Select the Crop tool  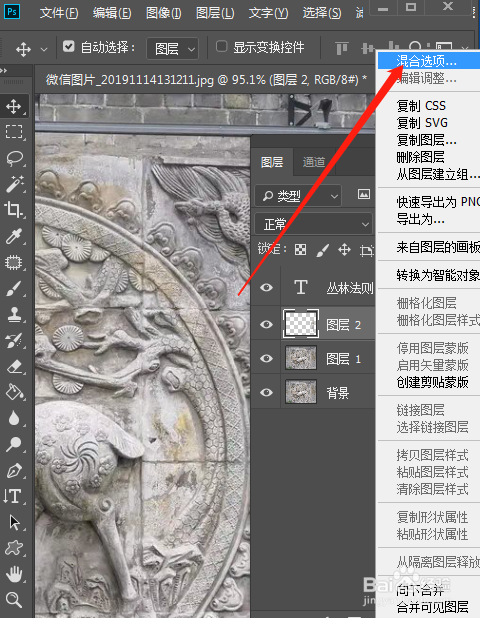pos(14,210)
